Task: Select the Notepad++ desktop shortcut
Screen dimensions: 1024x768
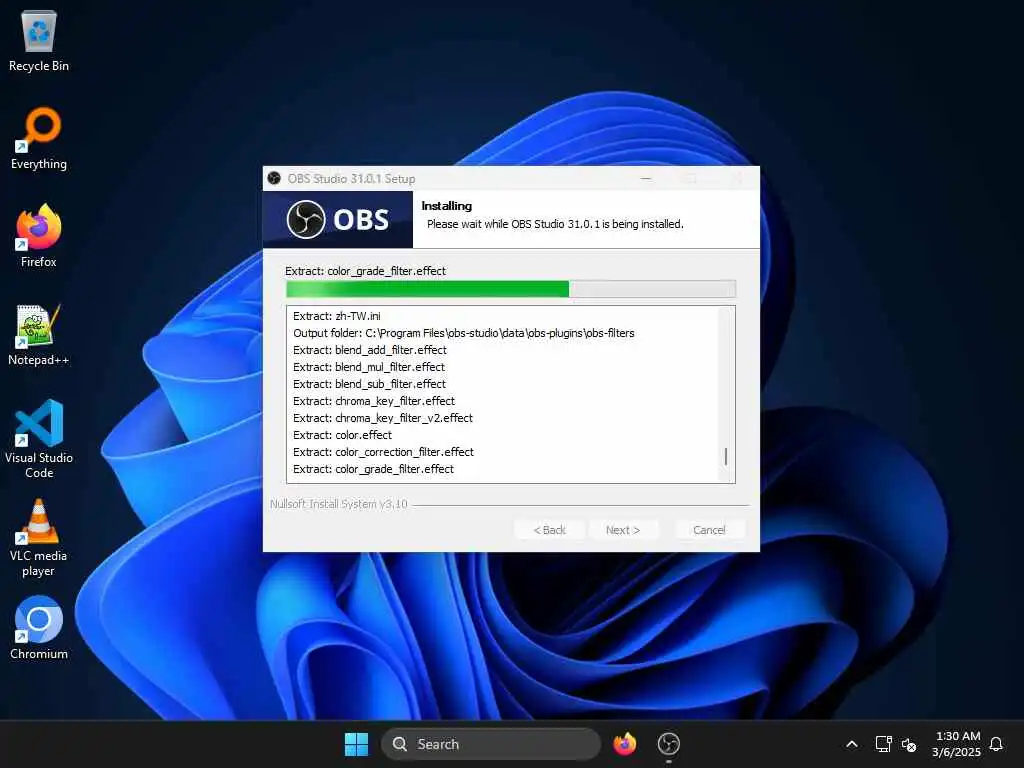Action: pyautogui.click(x=39, y=334)
